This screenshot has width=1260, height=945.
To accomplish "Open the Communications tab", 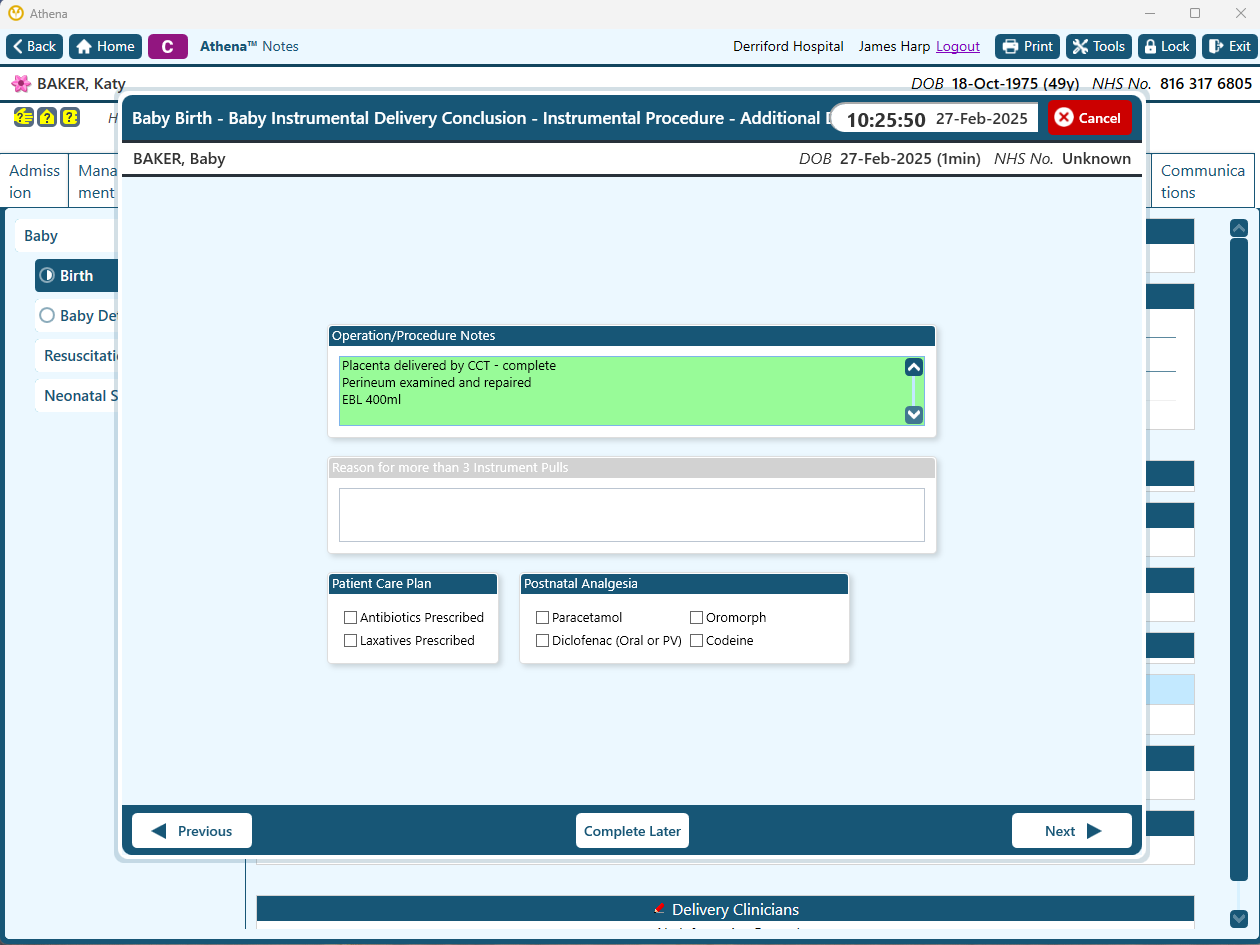I will [x=1203, y=181].
